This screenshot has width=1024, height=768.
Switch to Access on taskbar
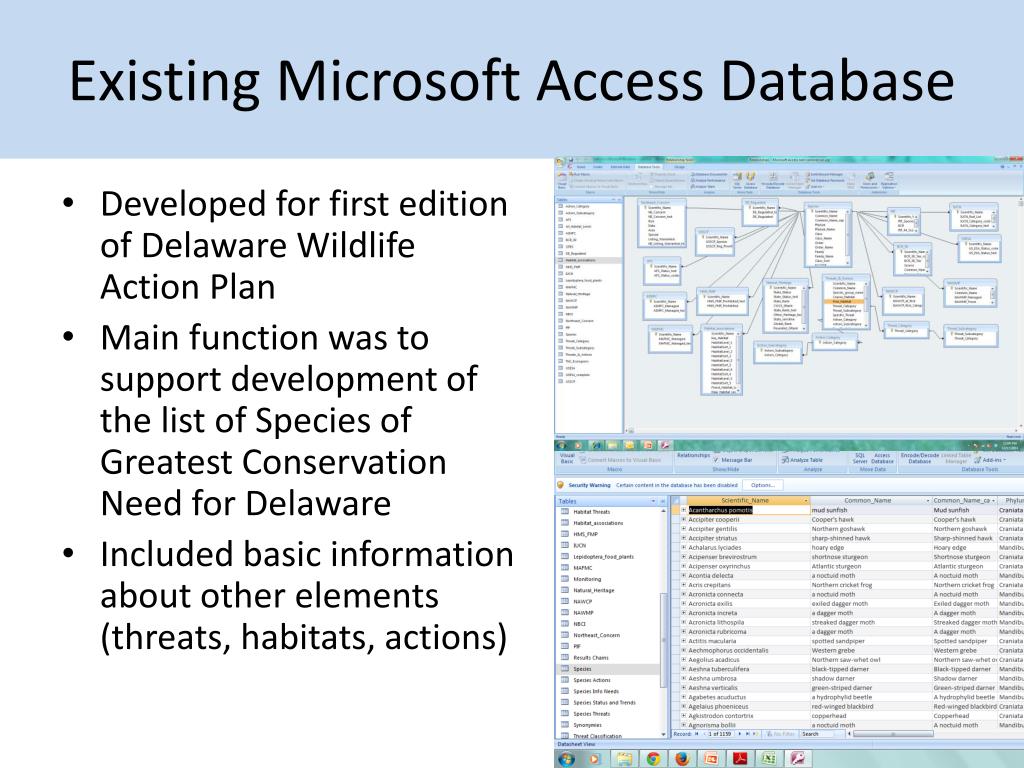click(x=797, y=759)
